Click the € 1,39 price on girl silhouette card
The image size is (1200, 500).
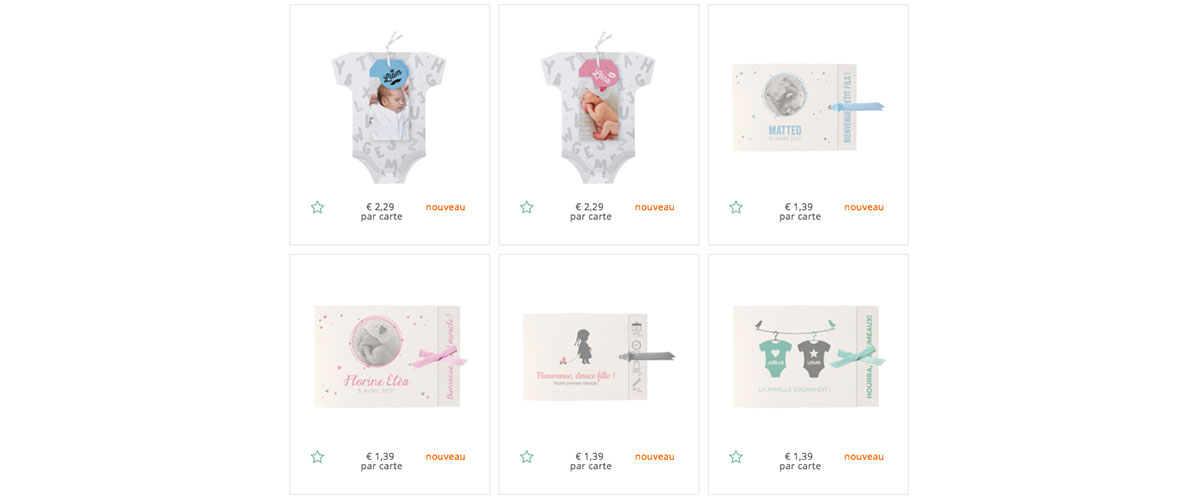pos(590,456)
